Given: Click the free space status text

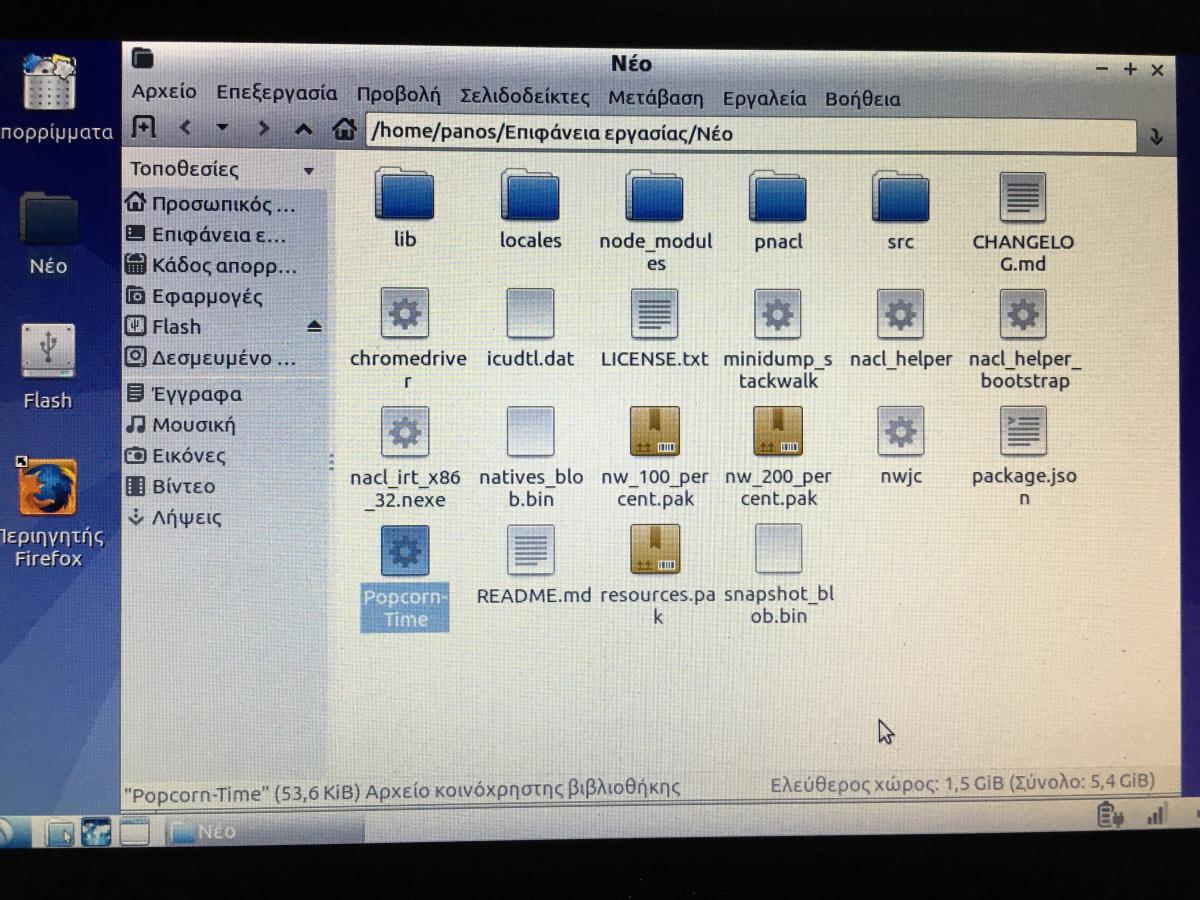Looking at the screenshot, I should [962, 782].
